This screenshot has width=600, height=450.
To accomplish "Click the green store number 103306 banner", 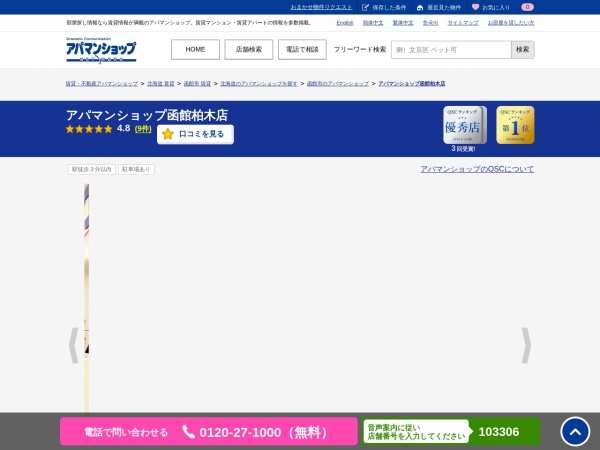I will point(451,432).
